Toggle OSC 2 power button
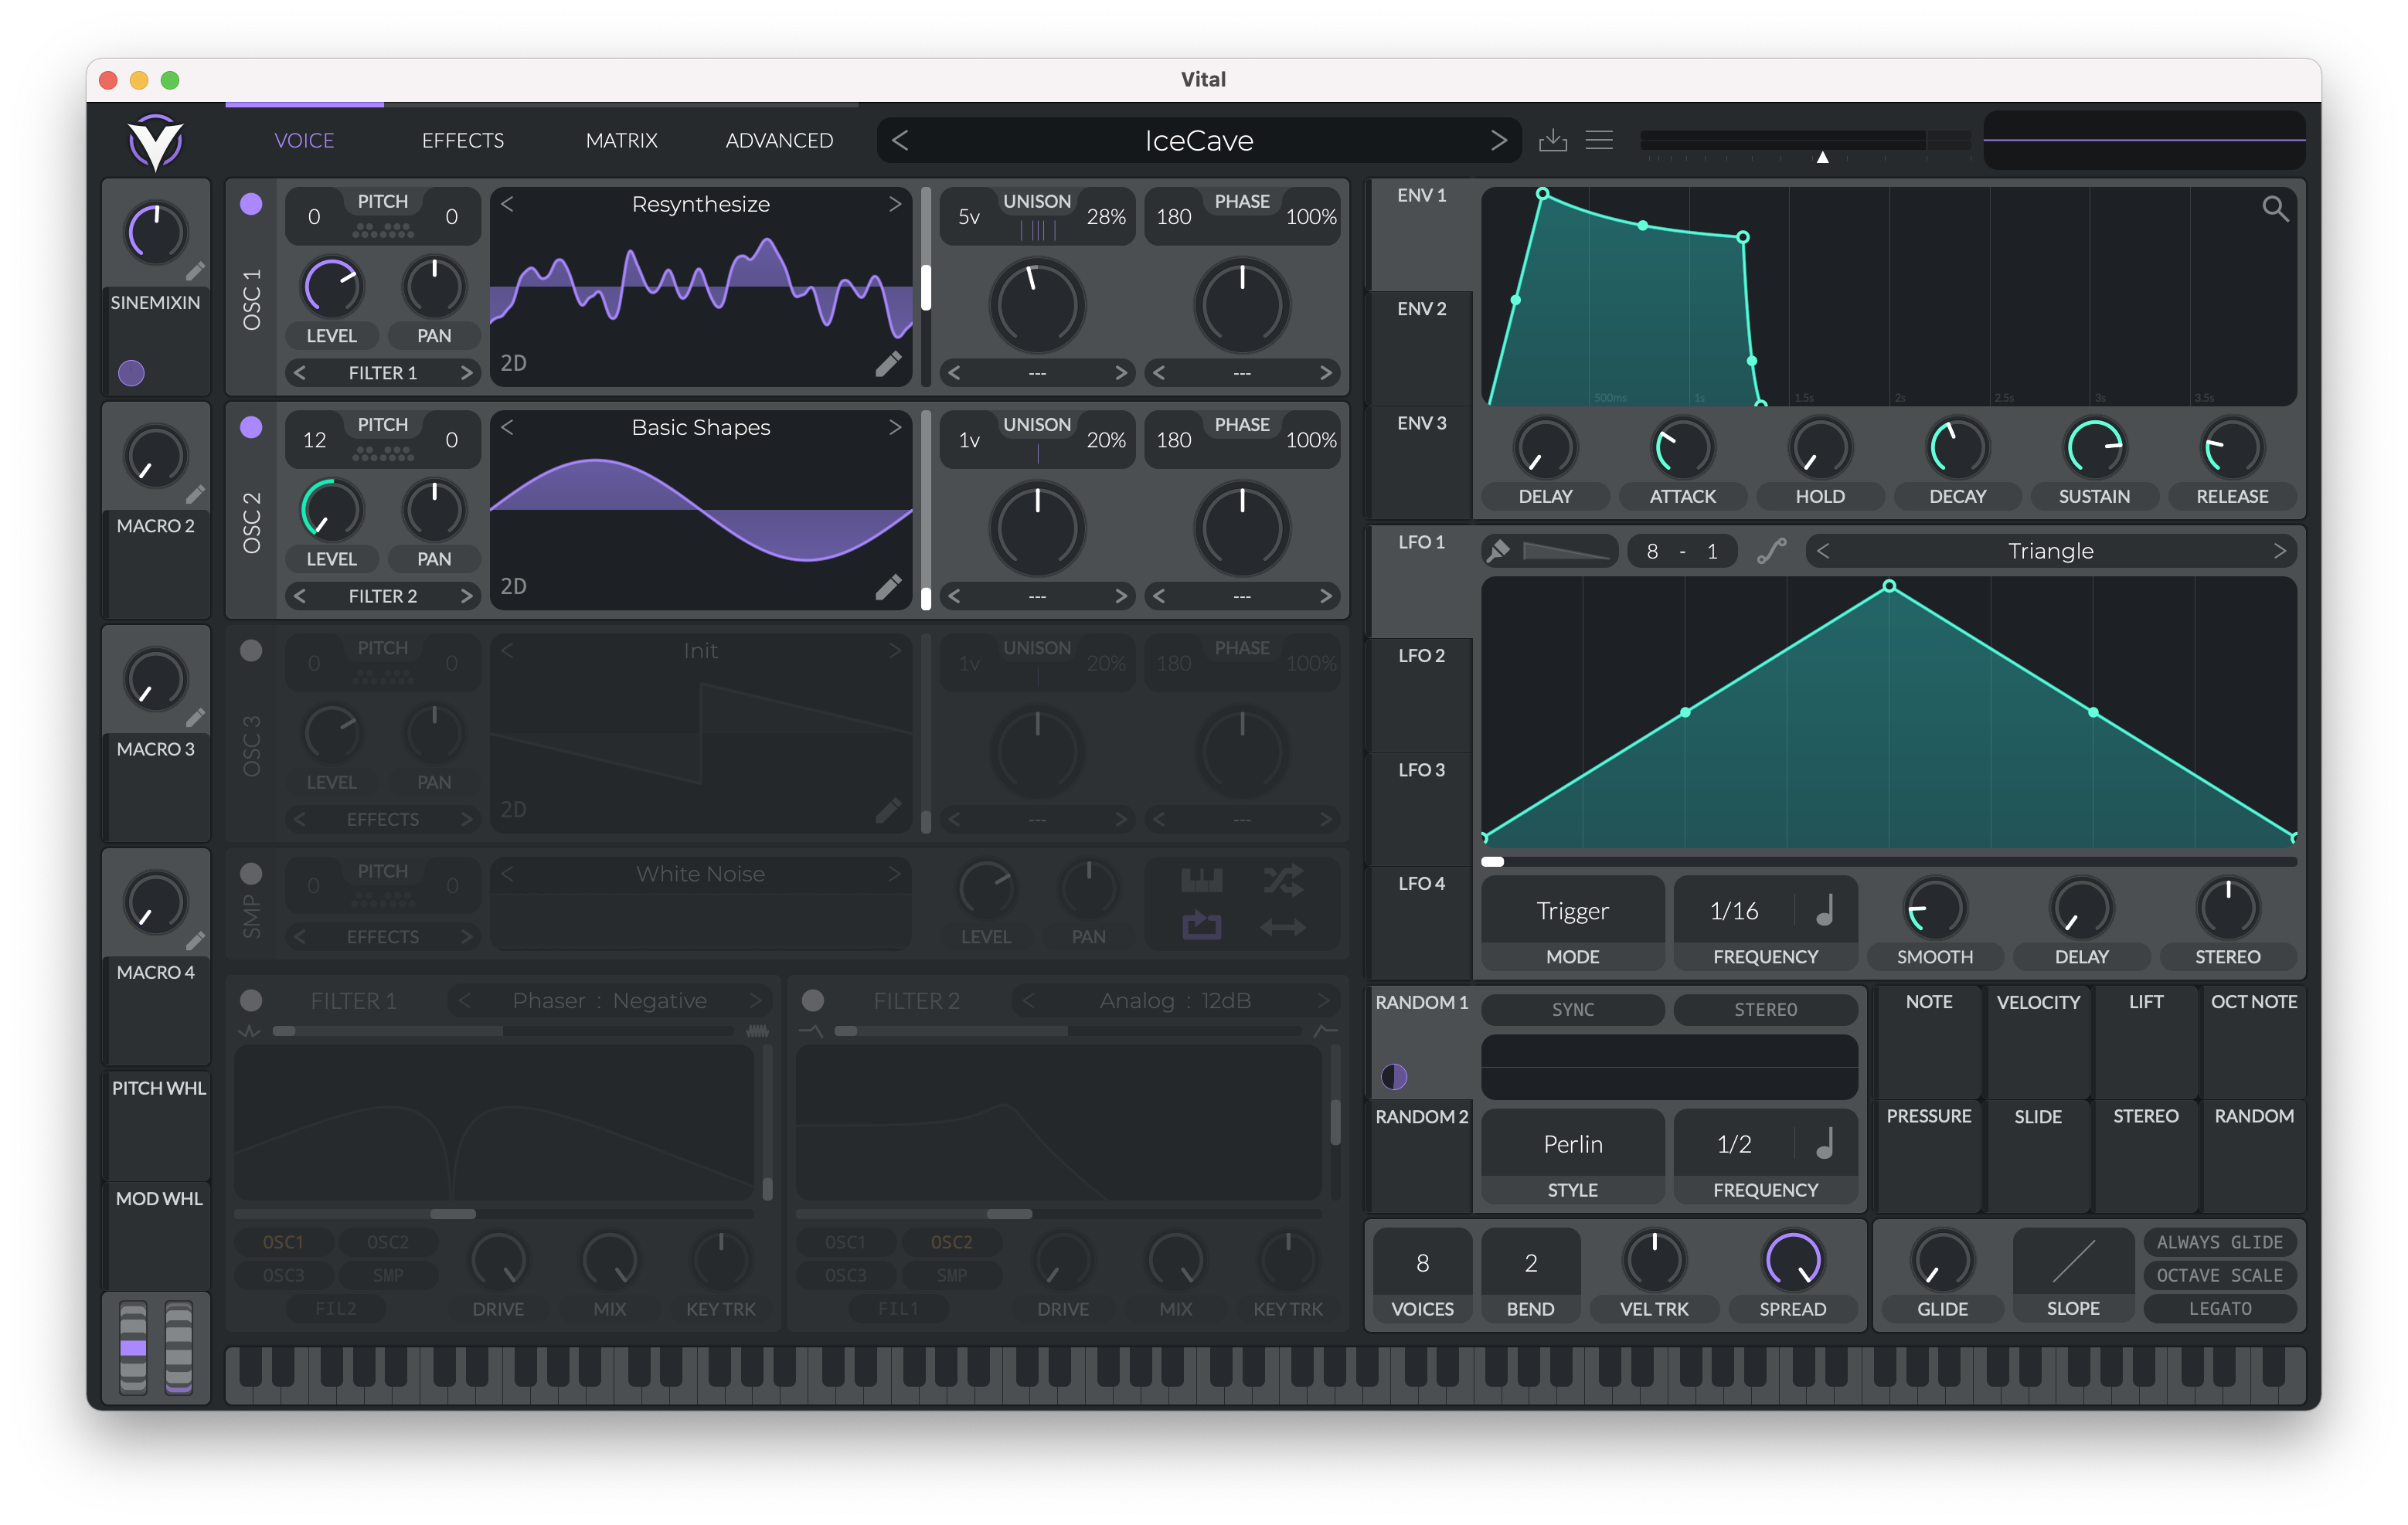This screenshot has width=2408, height=1525. 251,427
